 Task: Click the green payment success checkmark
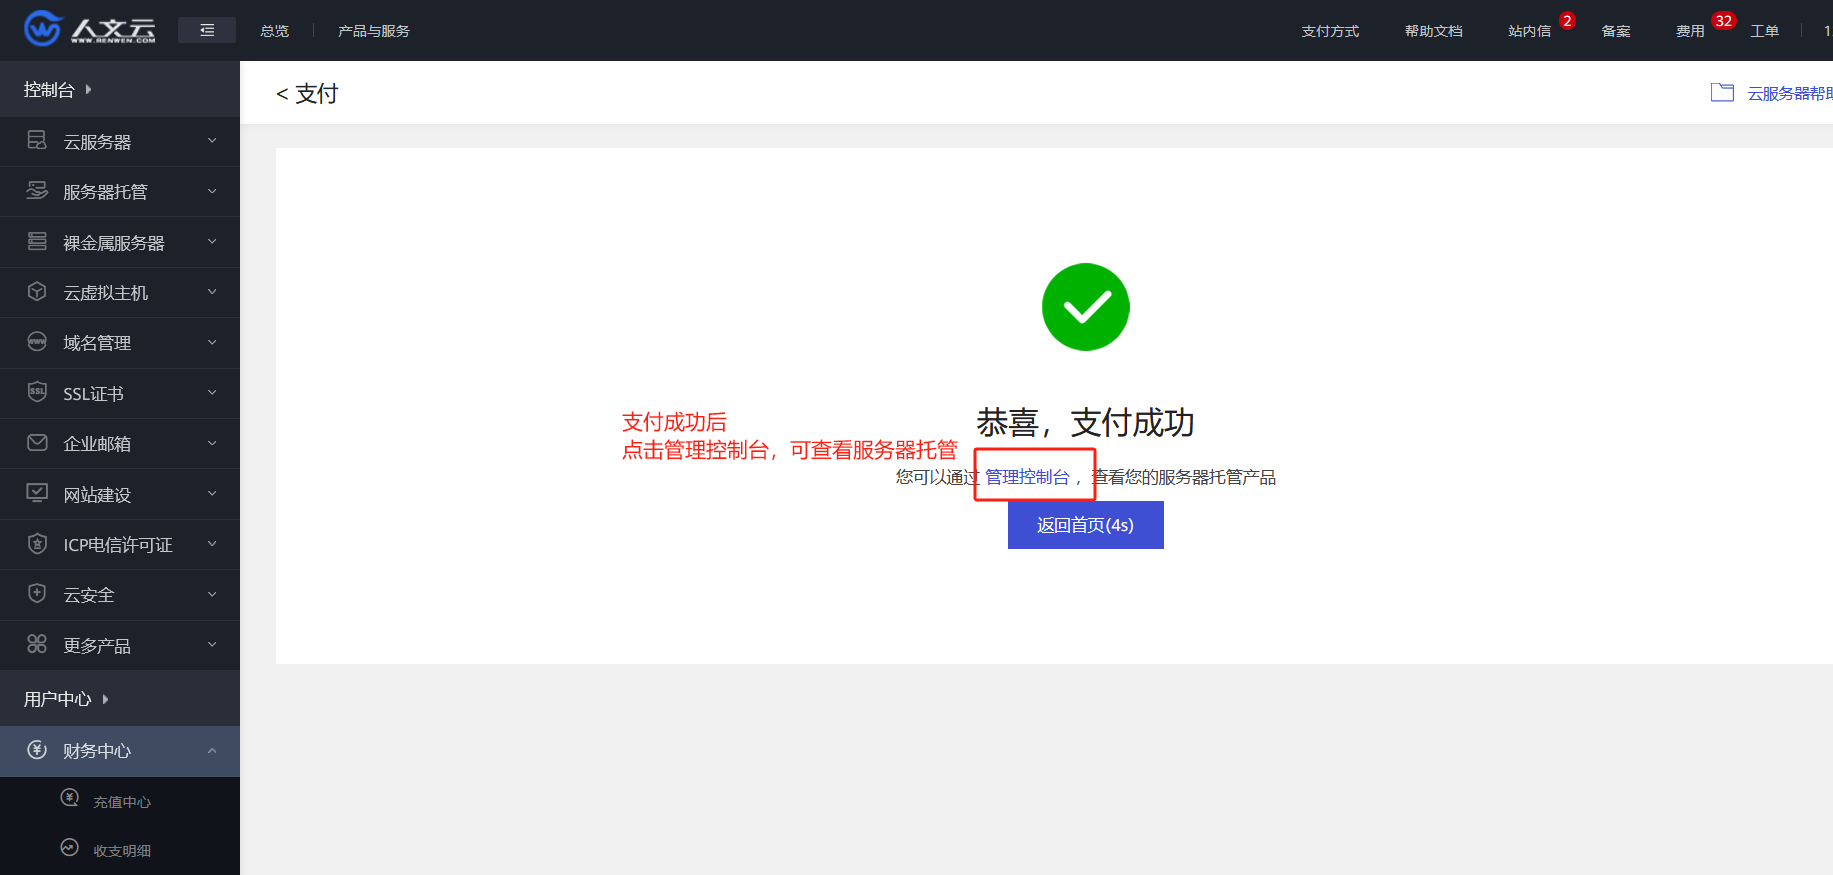pyautogui.click(x=1085, y=306)
